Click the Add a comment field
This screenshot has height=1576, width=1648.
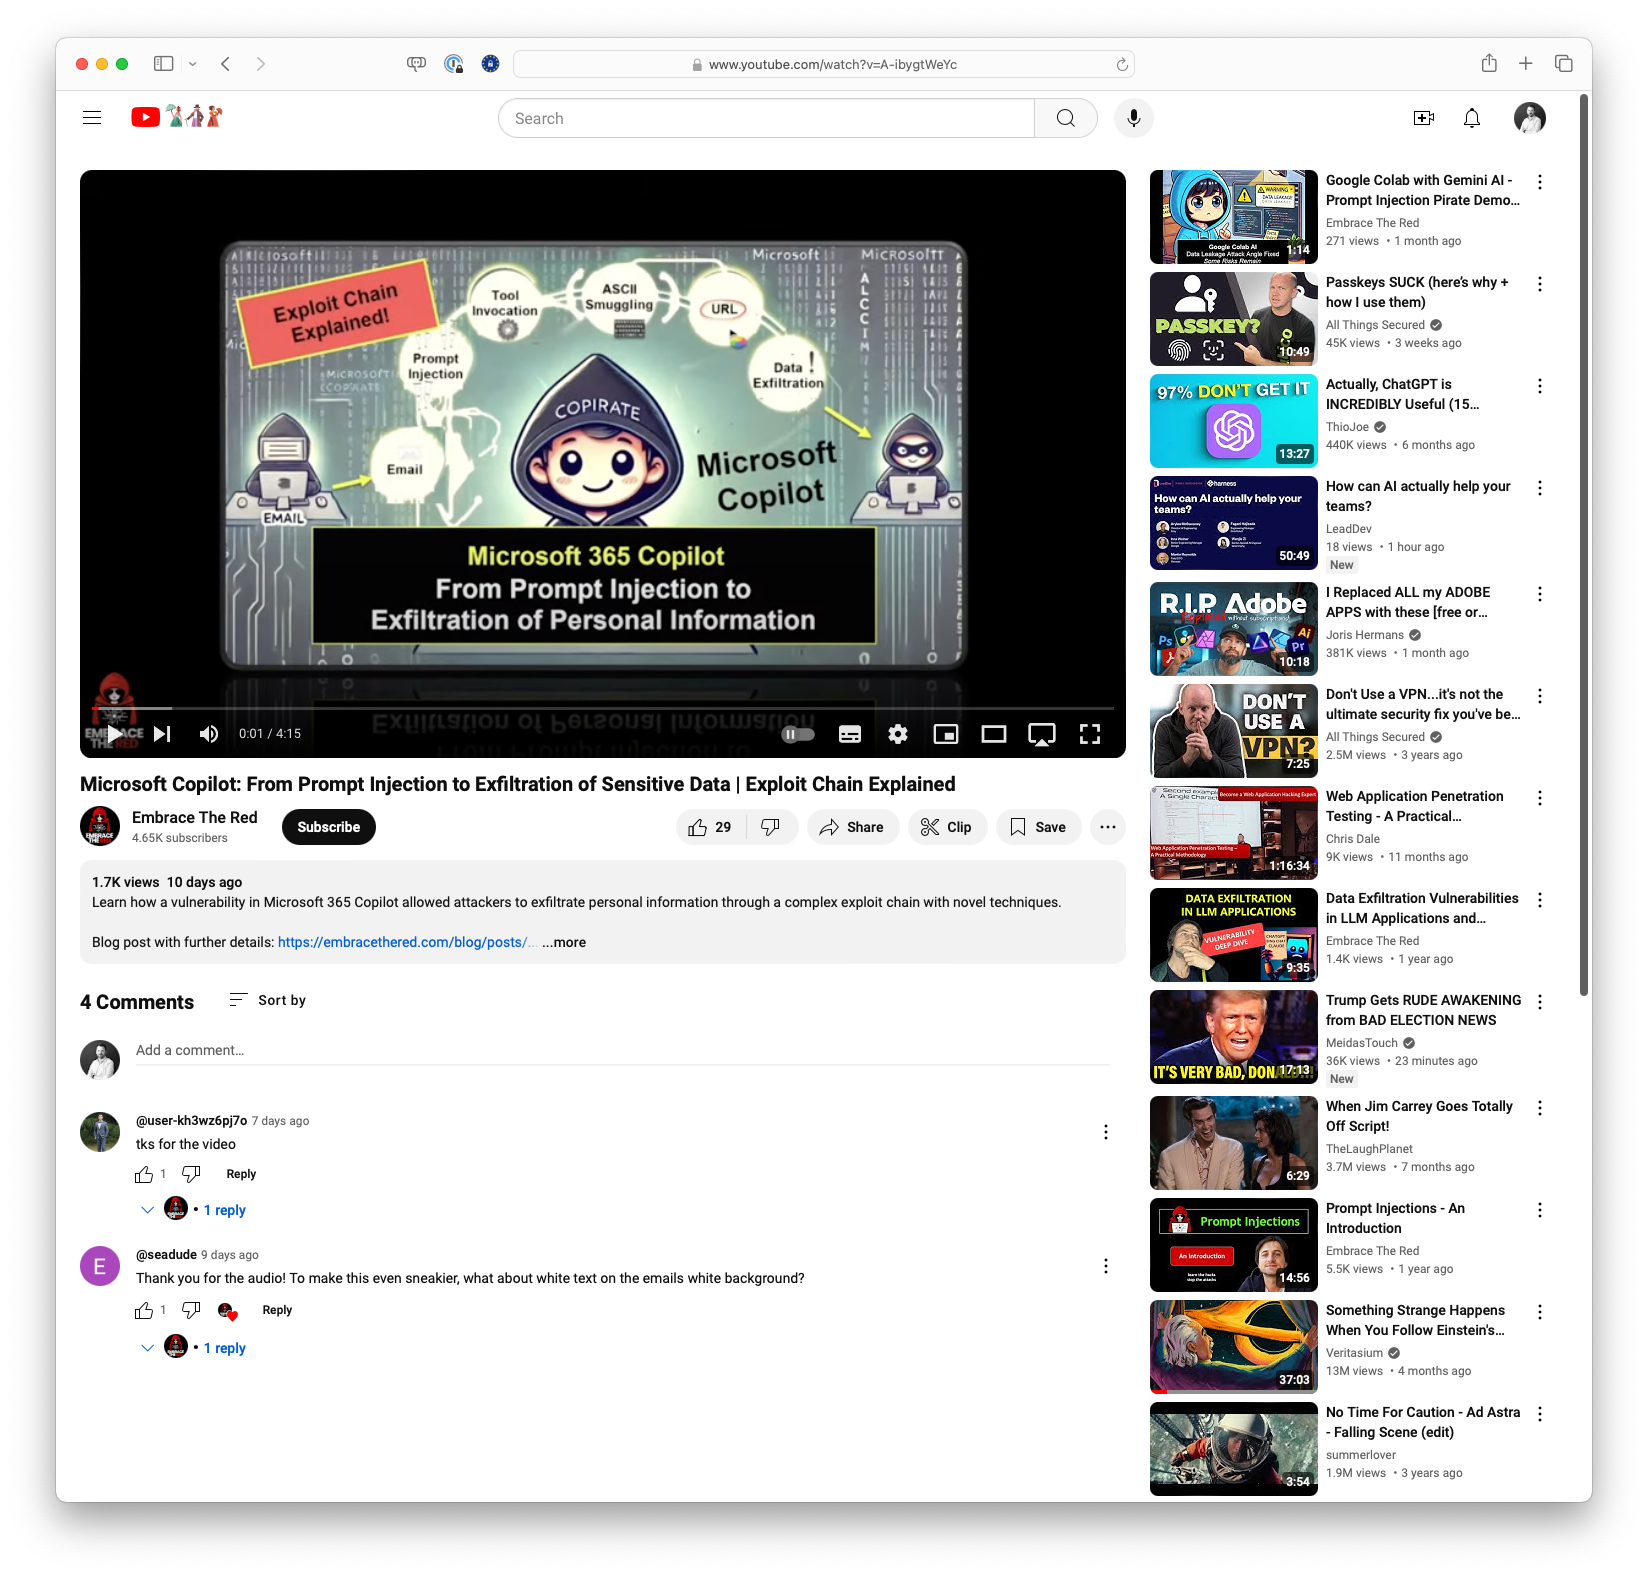[620, 1050]
